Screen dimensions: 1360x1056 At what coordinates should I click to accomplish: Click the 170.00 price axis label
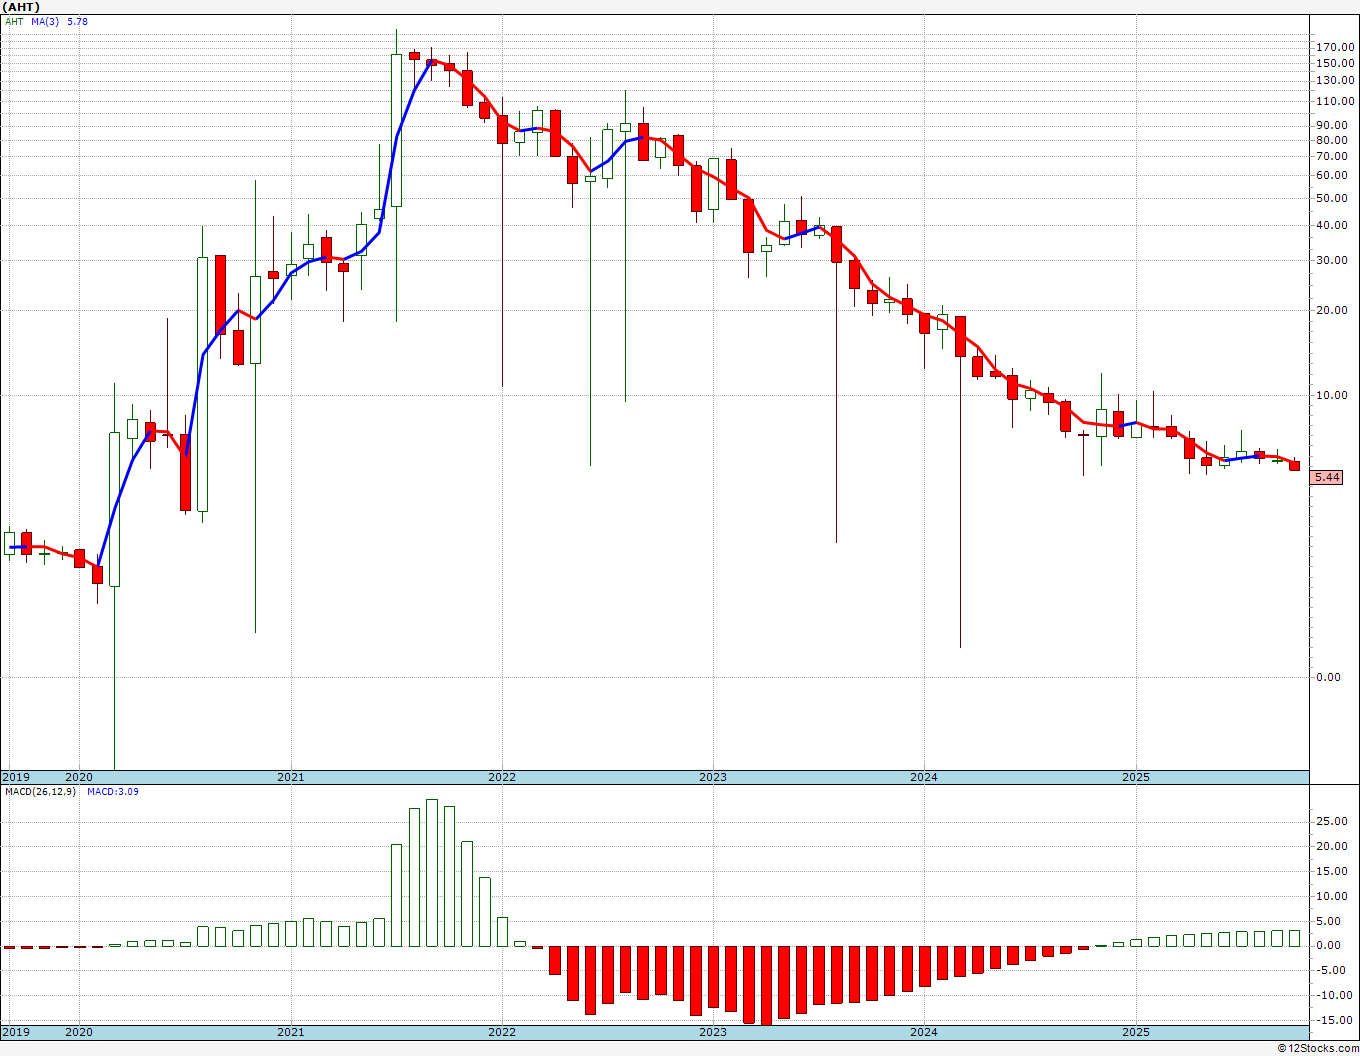pos(1335,47)
